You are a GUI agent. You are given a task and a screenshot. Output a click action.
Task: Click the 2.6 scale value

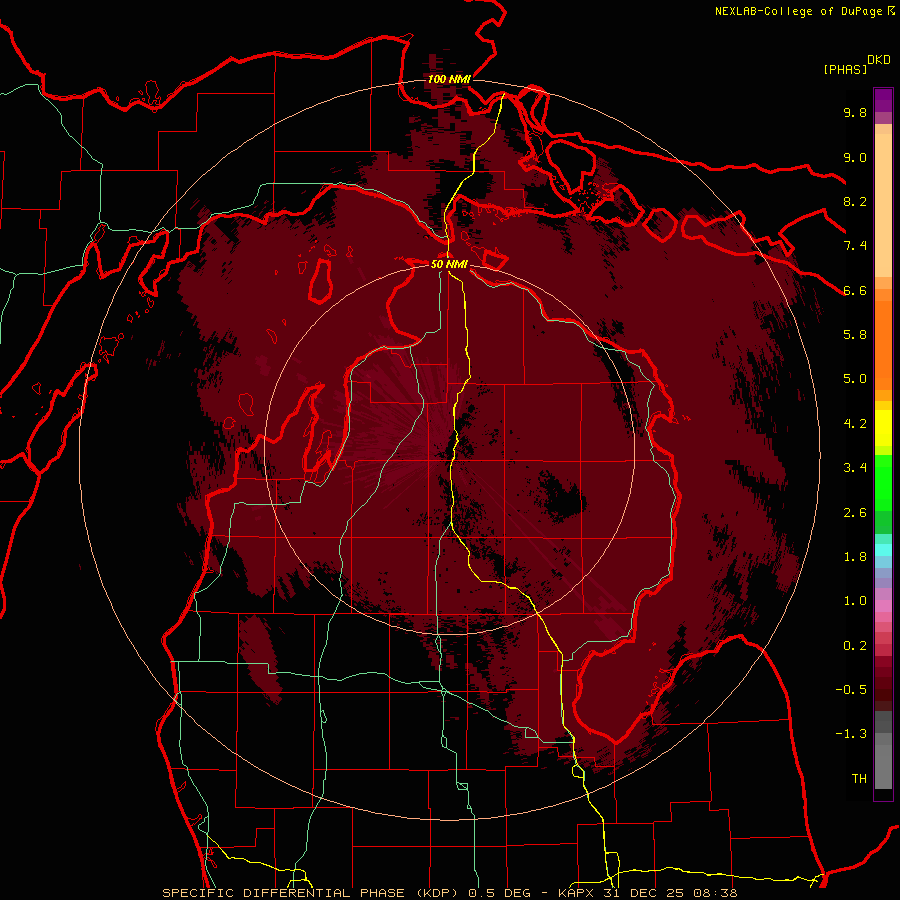click(x=855, y=513)
